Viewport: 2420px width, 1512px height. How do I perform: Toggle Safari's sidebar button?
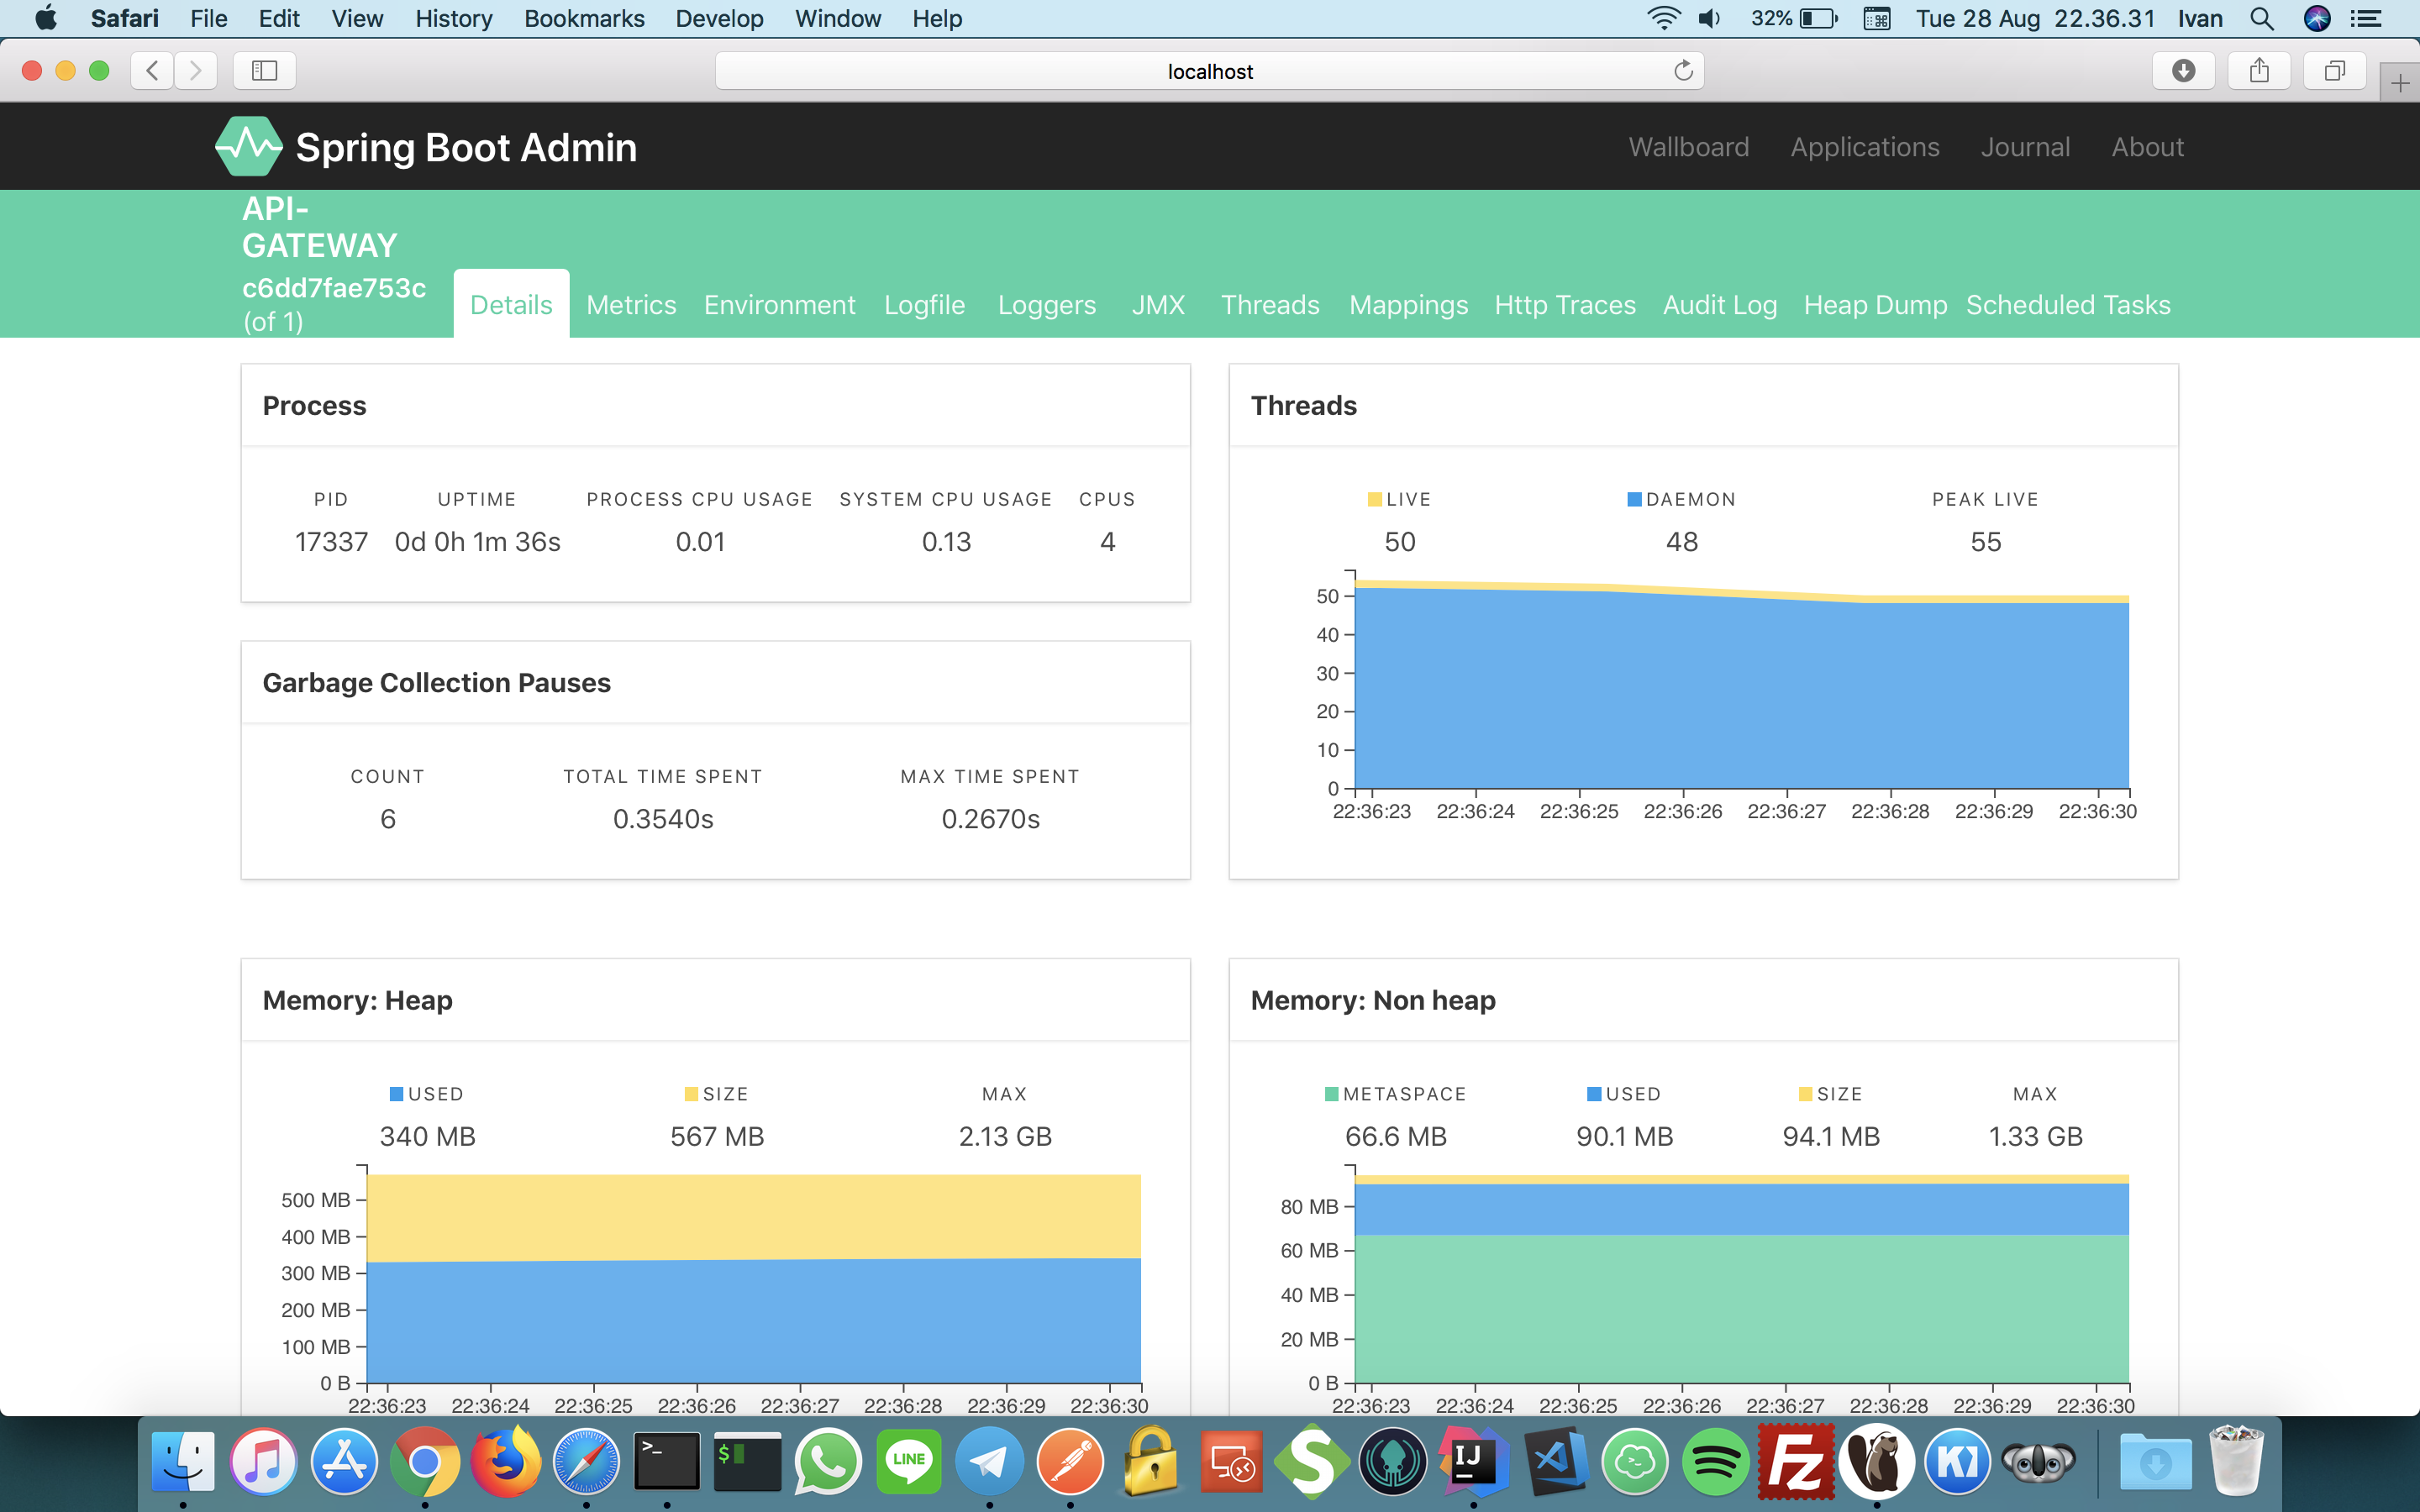pyautogui.click(x=264, y=71)
